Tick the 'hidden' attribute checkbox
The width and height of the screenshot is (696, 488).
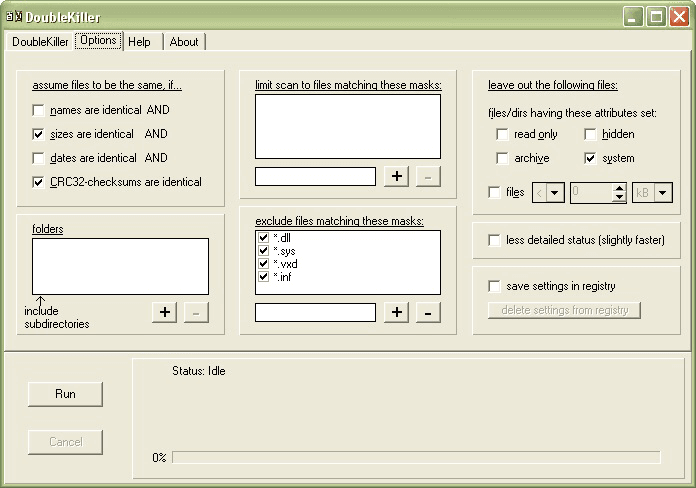coord(590,134)
